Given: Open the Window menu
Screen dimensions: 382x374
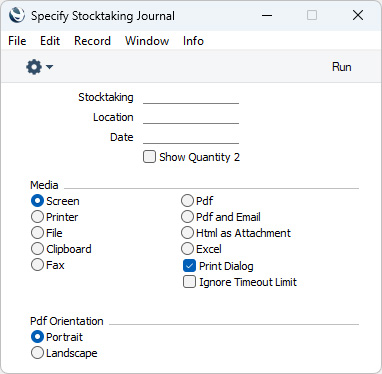Looking at the screenshot, I should pyautogui.click(x=147, y=41).
